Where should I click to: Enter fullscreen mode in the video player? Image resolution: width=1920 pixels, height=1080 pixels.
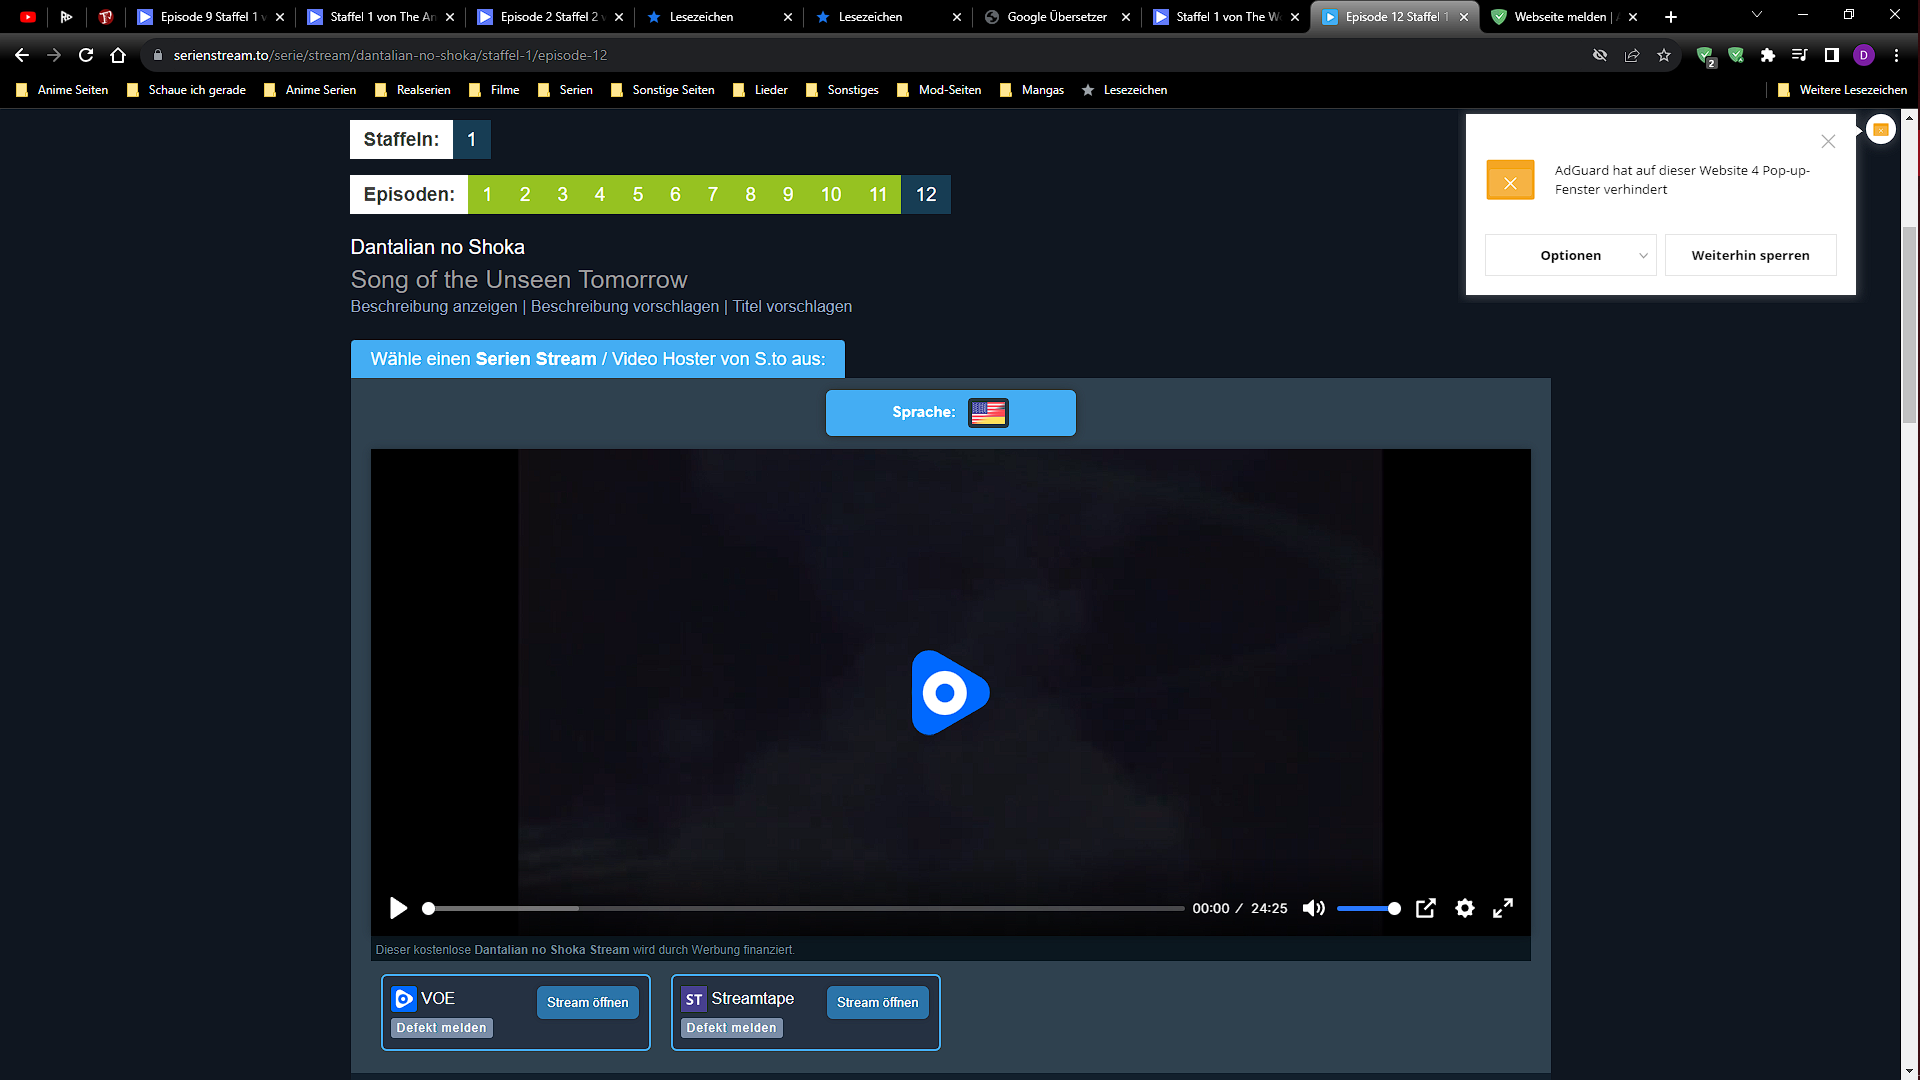click(1502, 908)
